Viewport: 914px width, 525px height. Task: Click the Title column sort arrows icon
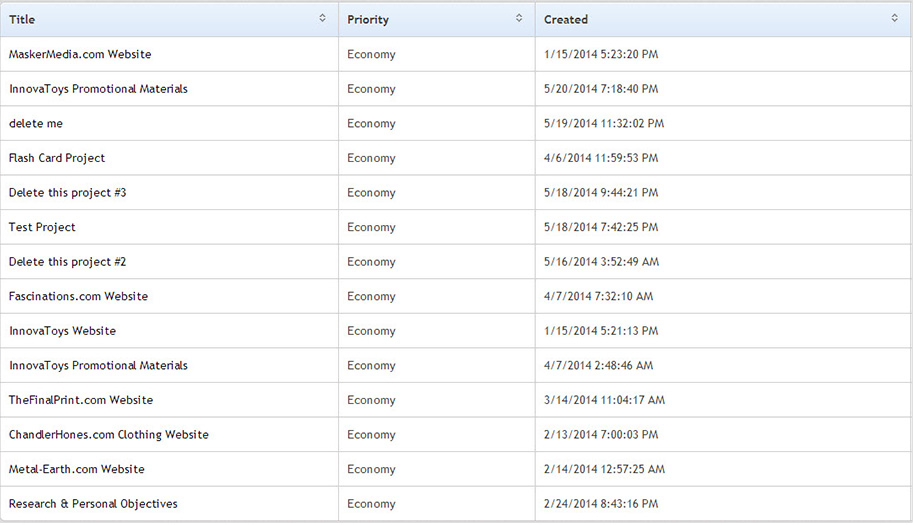pyautogui.click(x=322, y=18)
